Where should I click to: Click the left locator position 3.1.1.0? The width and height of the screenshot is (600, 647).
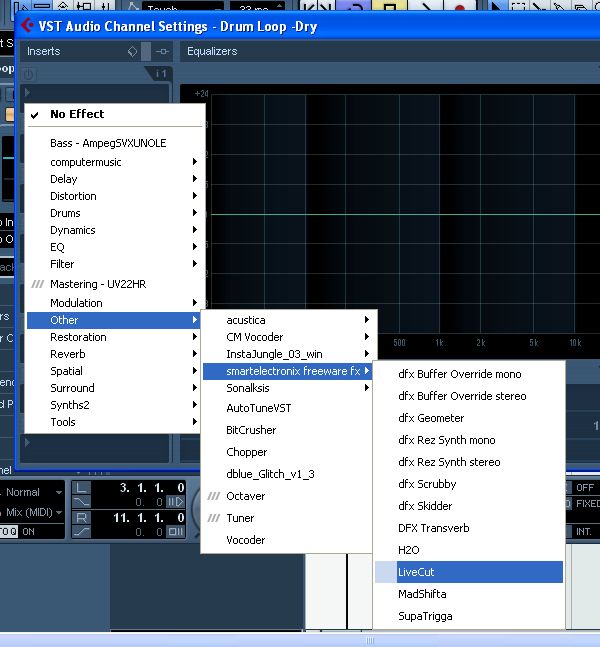click(x=152, y=488)
